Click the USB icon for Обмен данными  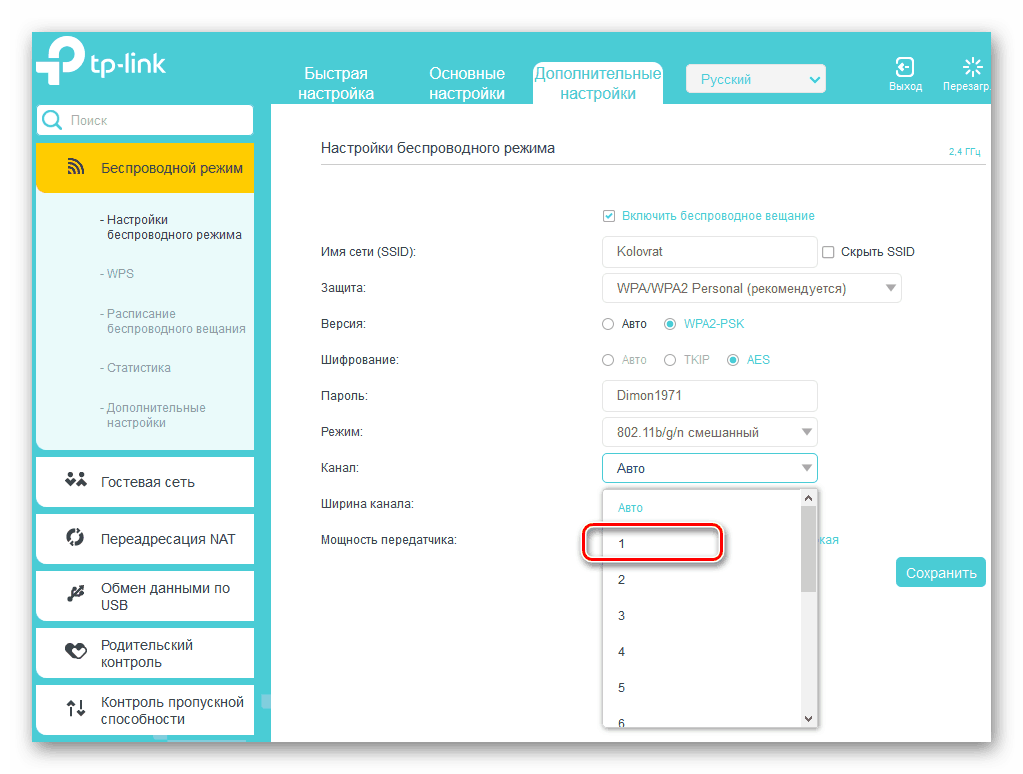(76, 595)
